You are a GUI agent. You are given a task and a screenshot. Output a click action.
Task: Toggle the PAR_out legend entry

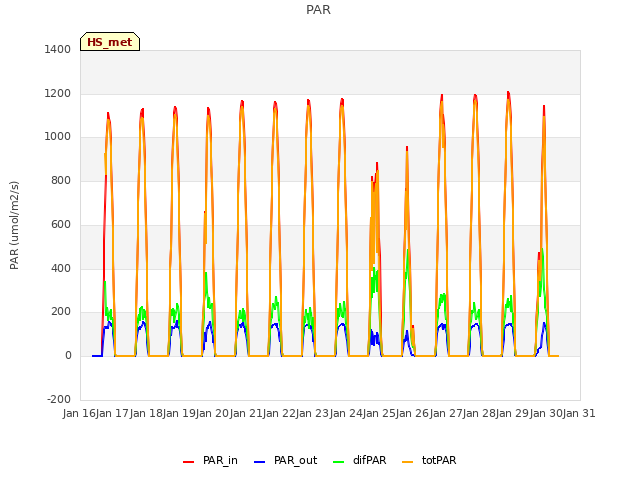click(x=285, y=460)
